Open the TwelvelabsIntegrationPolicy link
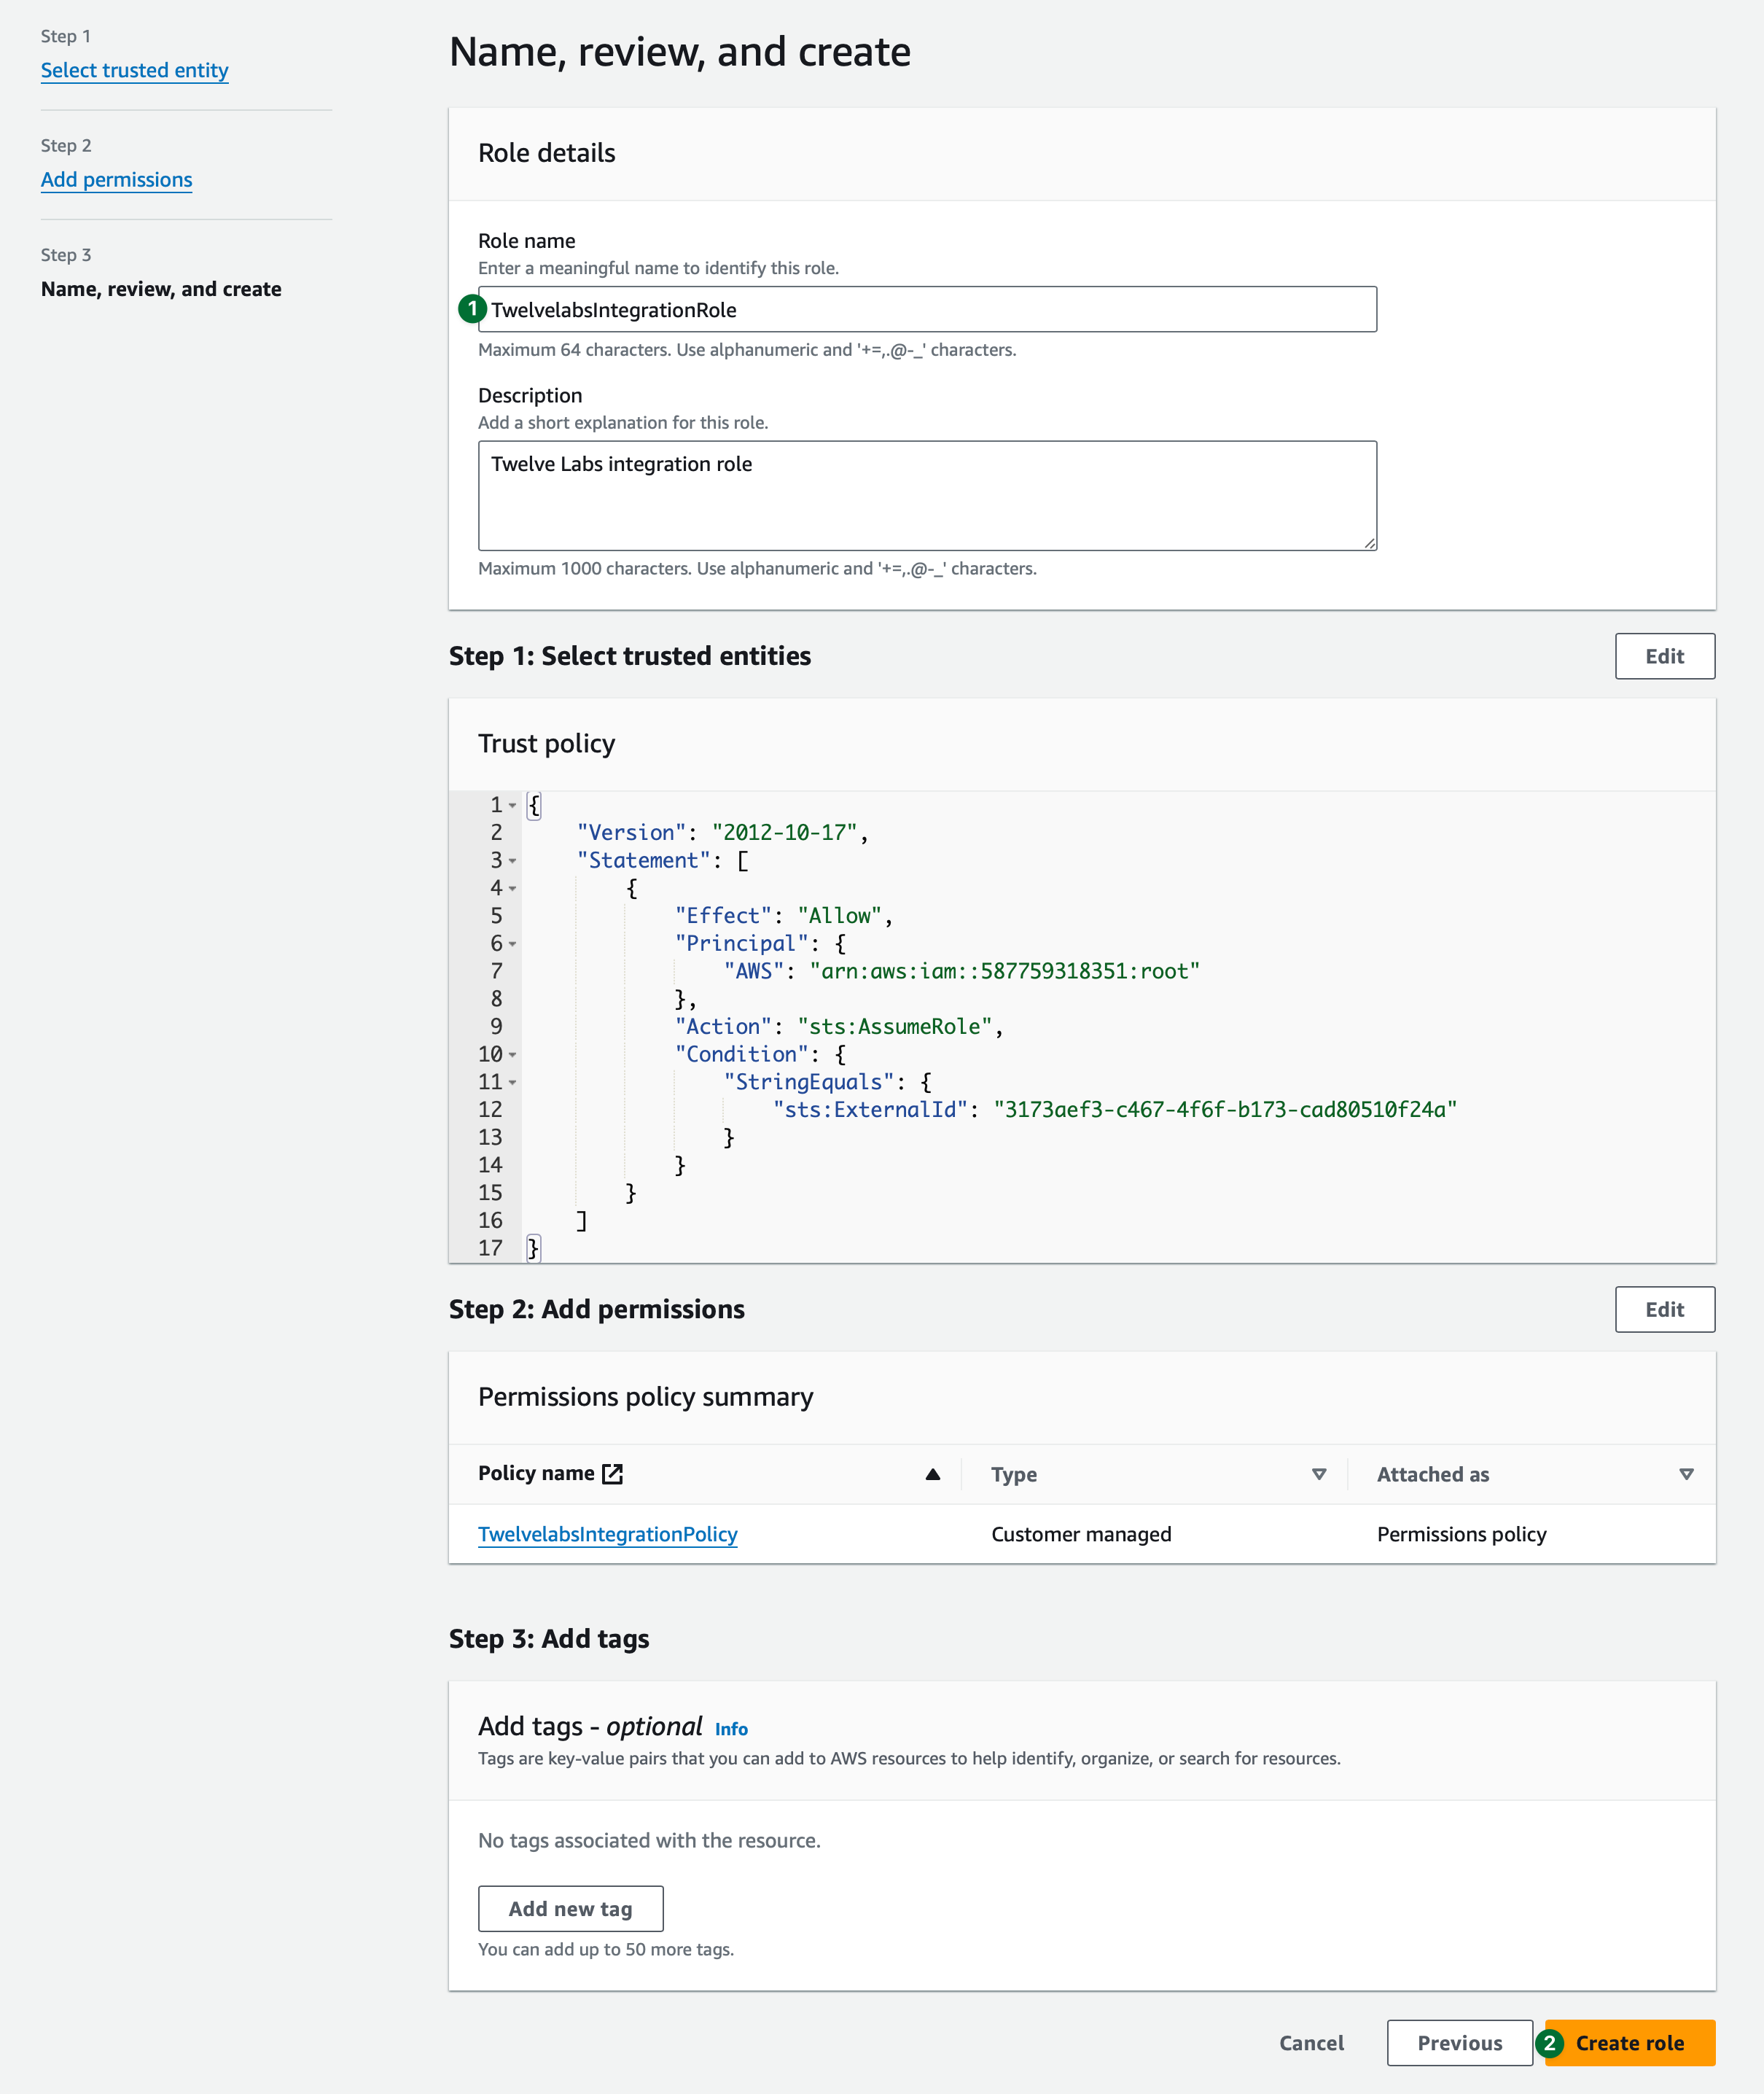The height and width of the screenshot is (2094, 1764). [607, 1534]
